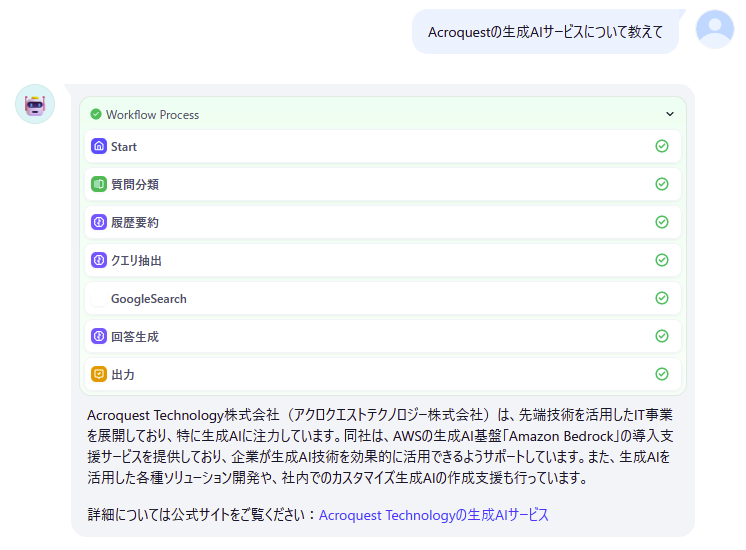The image size is (746, 550).
Task: Click the 出力 row success checkmark
Action: coord(662,374)
